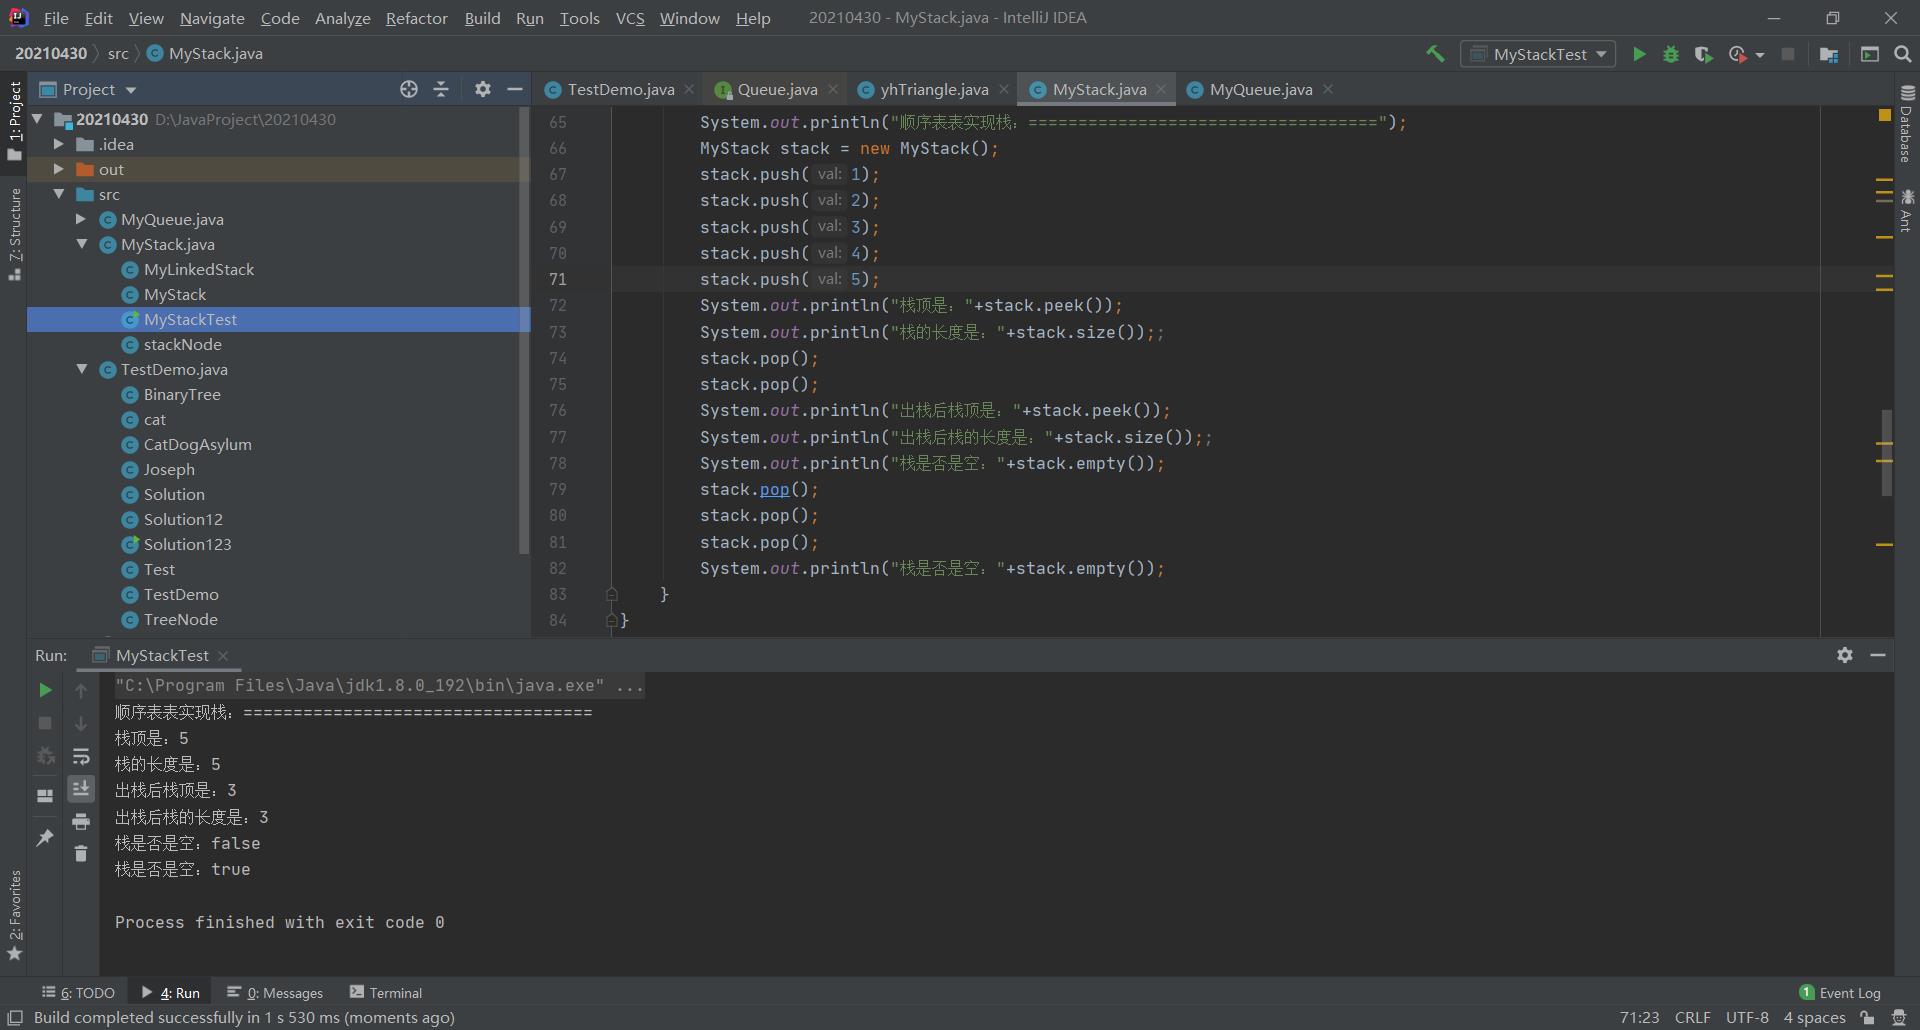Close the Queue.java tab
The image size is (1920, 1030).
(833, 89)
